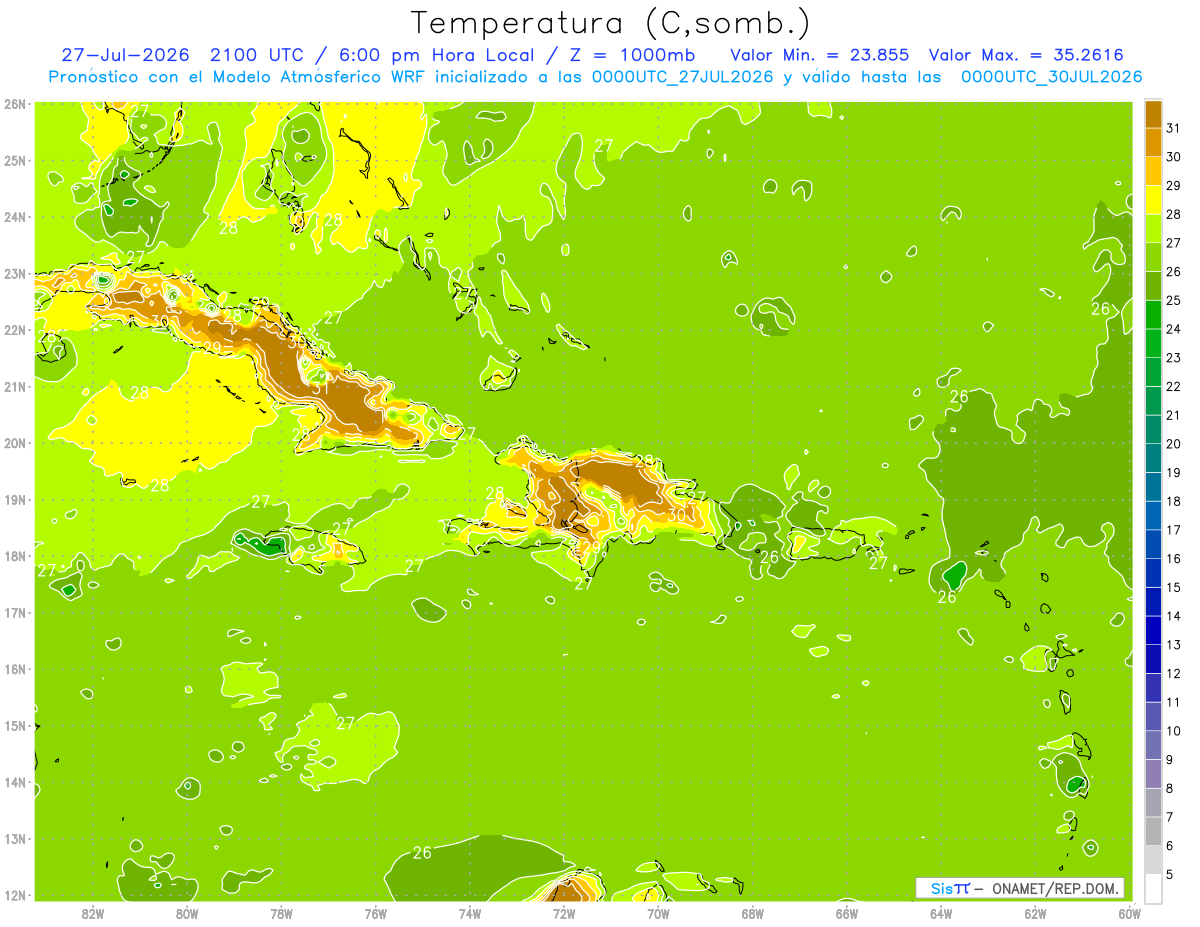Viewport: 1200px width, 927px height.
Task: Pick the yellow swatch between legend 28 and 29
Action: (1153, 199)
